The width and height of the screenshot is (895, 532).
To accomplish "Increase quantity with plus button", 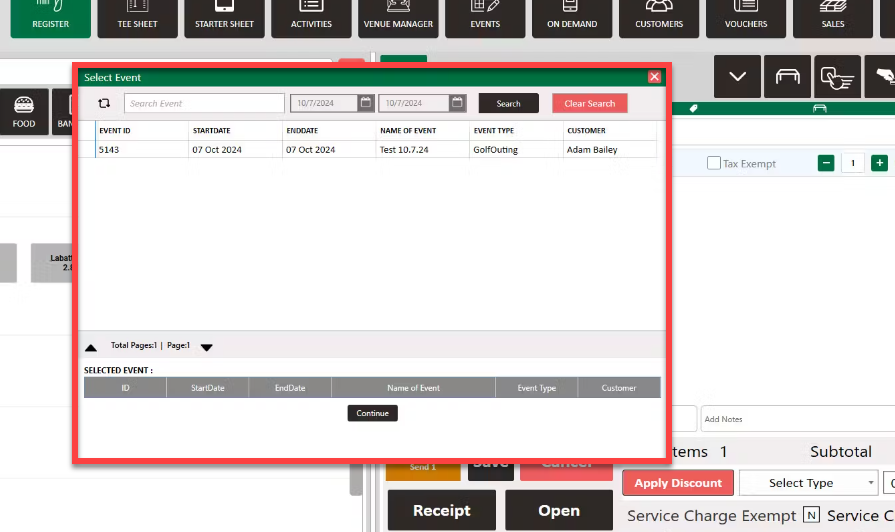I will pyautogui.click(x=880, y=163).
